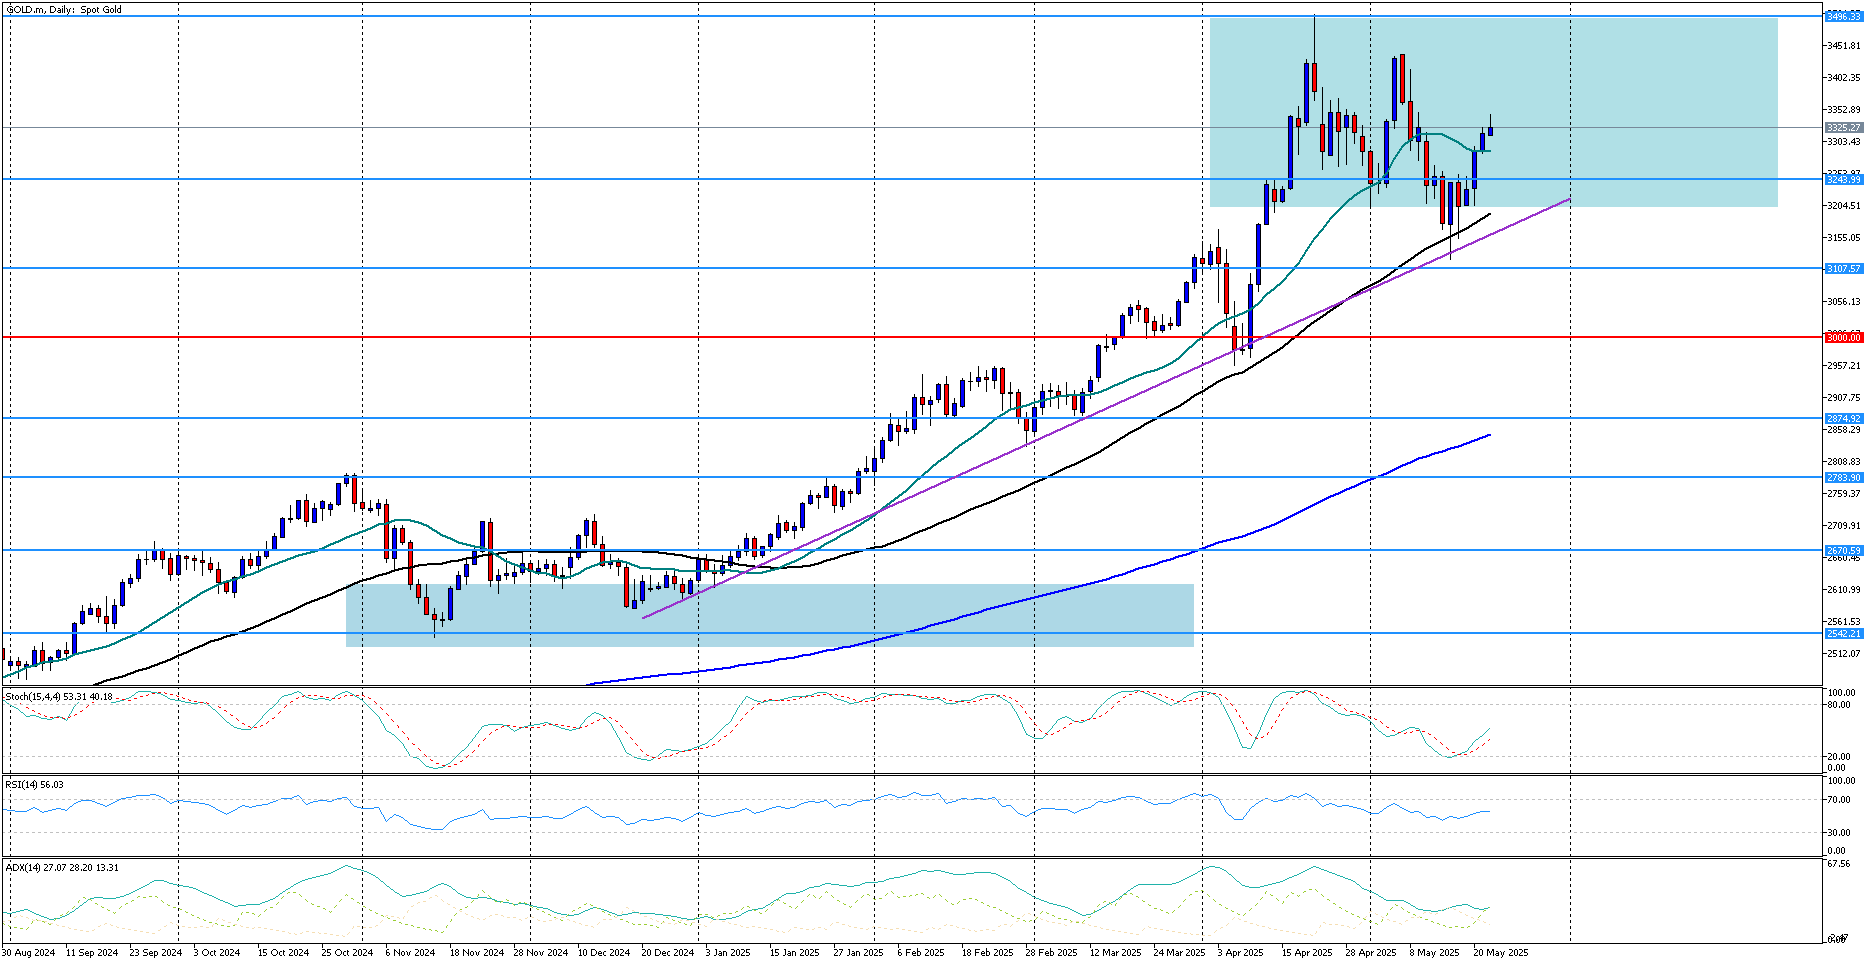Click the '12 Mar 2025' date label
The width and height of the screenshot is (1875, 964).
[x=1115, y=953]
